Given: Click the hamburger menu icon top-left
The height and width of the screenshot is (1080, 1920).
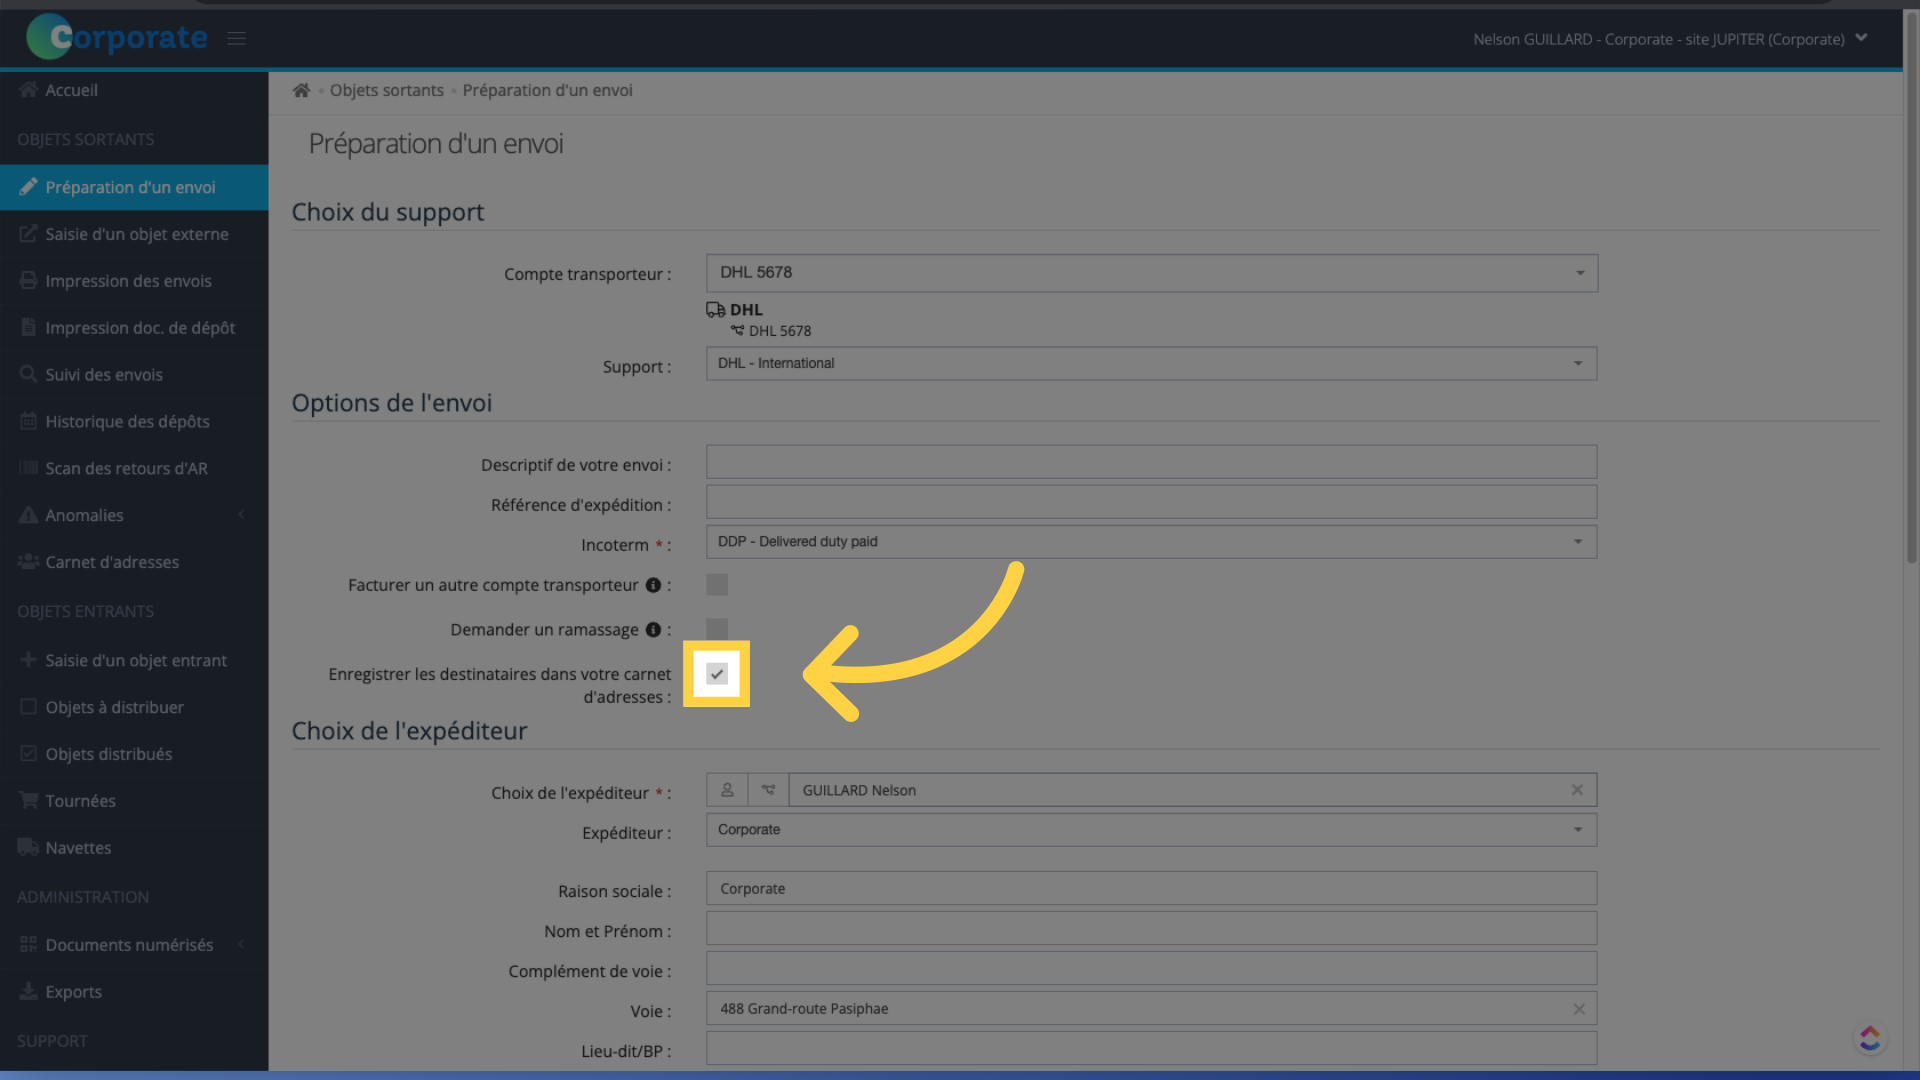Looking at the screenshot, I should coord(236,37).
